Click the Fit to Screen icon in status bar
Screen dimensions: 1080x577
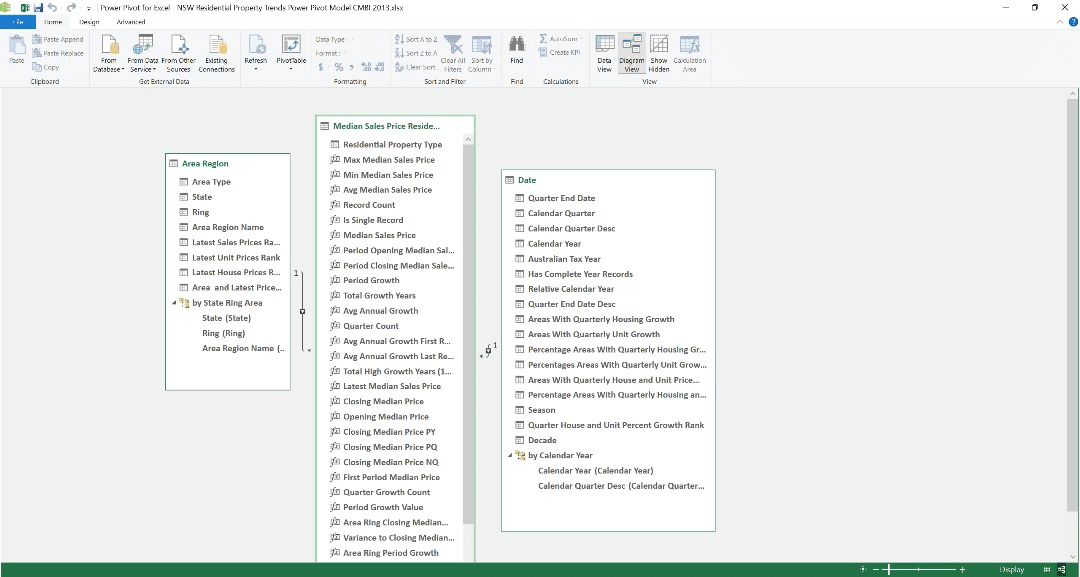click(863, 569)
